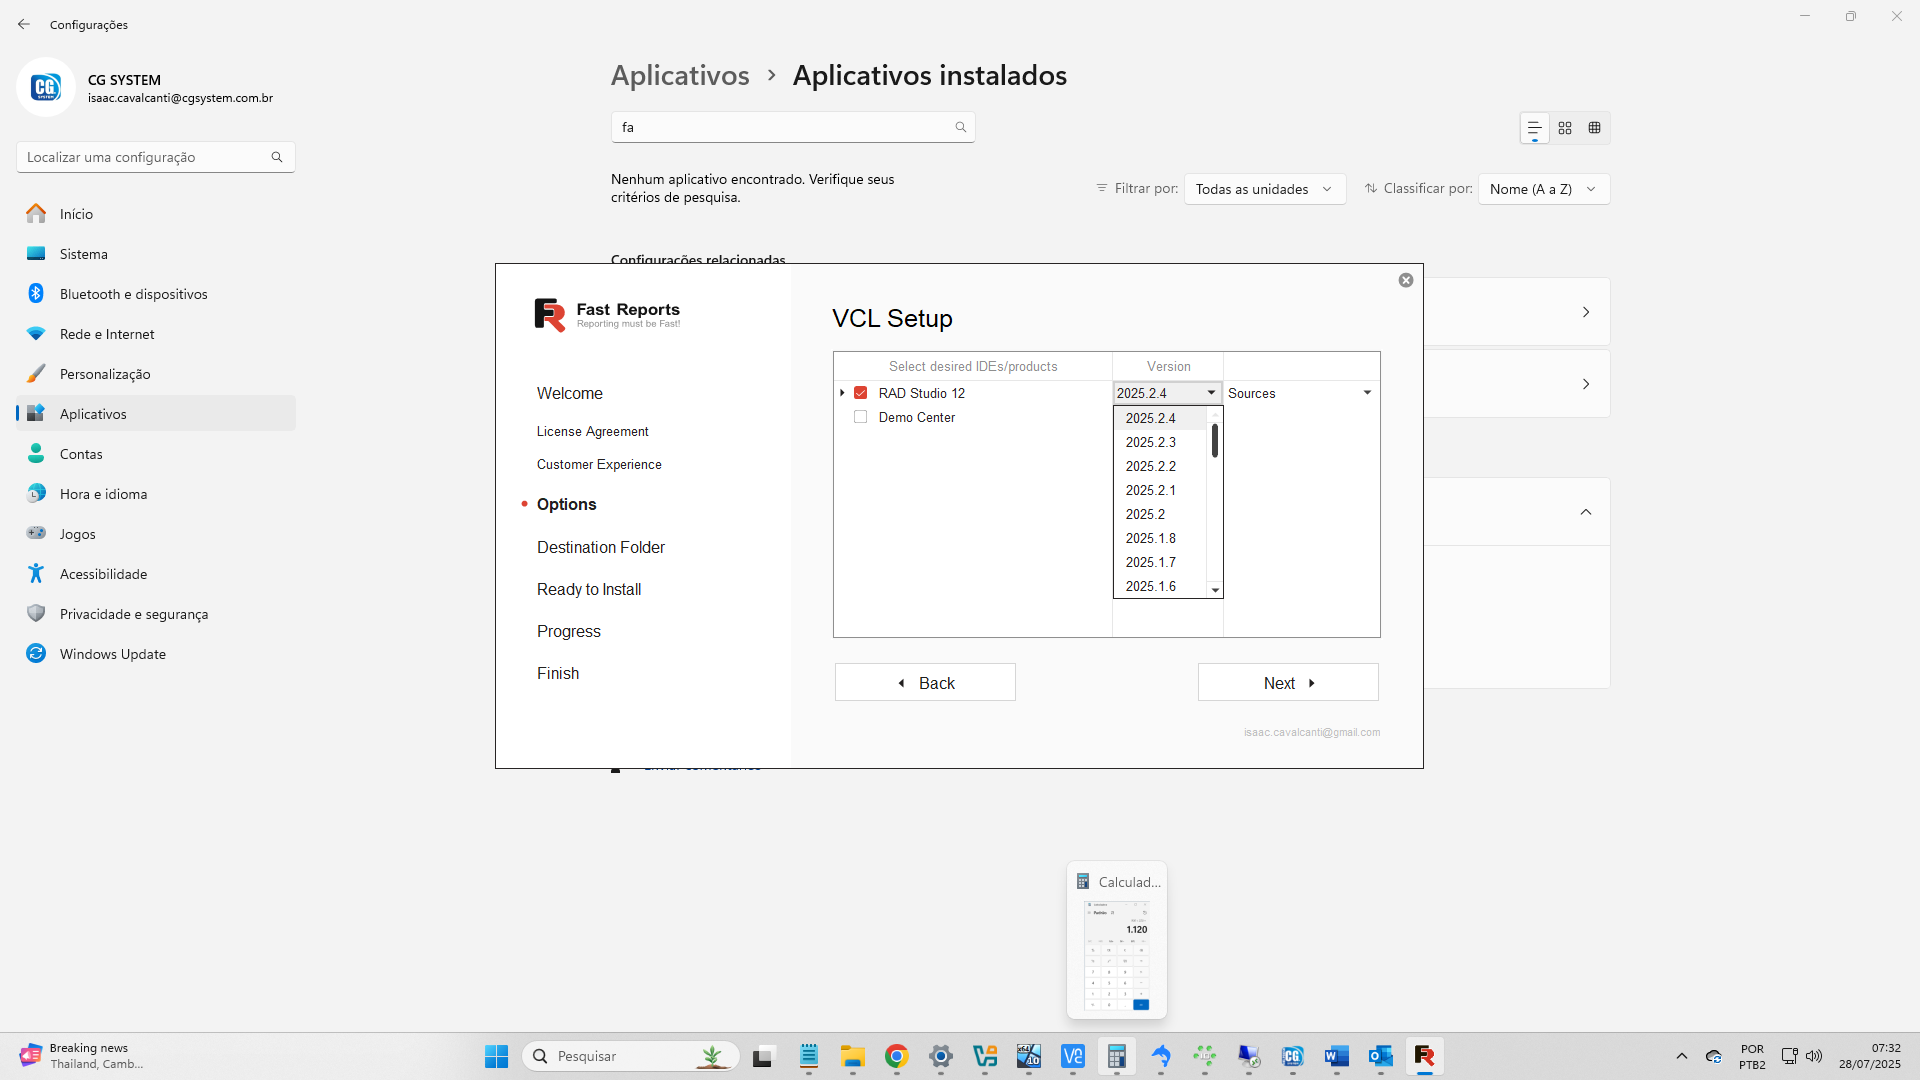Go to License Agreement step
Image resolution: width=1920 pixels, height=1080 pixels.
592,431
